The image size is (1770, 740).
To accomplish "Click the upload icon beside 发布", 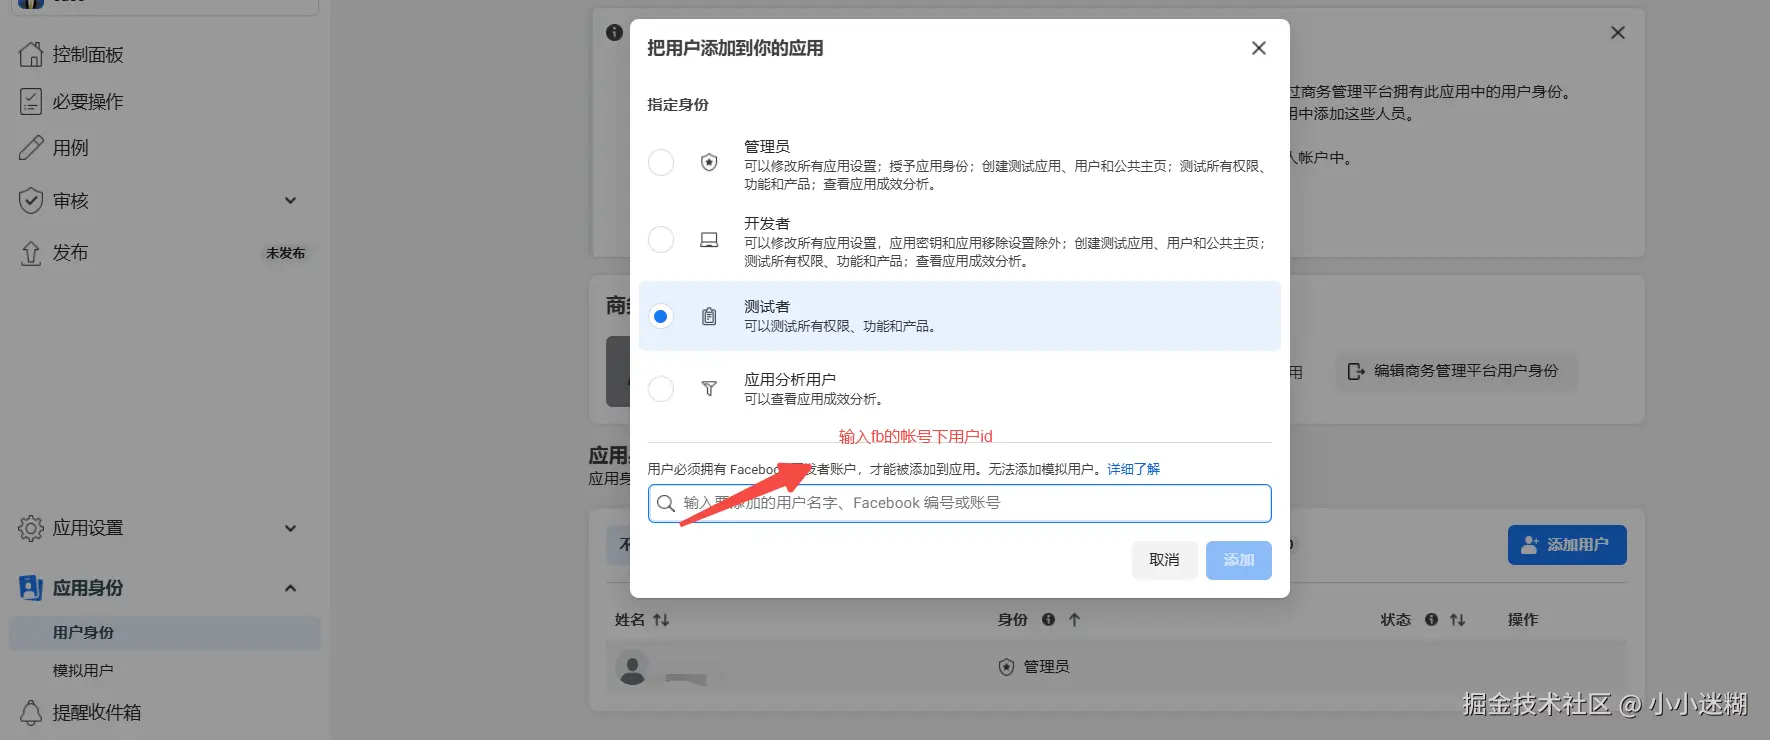I will pos(31,253).
